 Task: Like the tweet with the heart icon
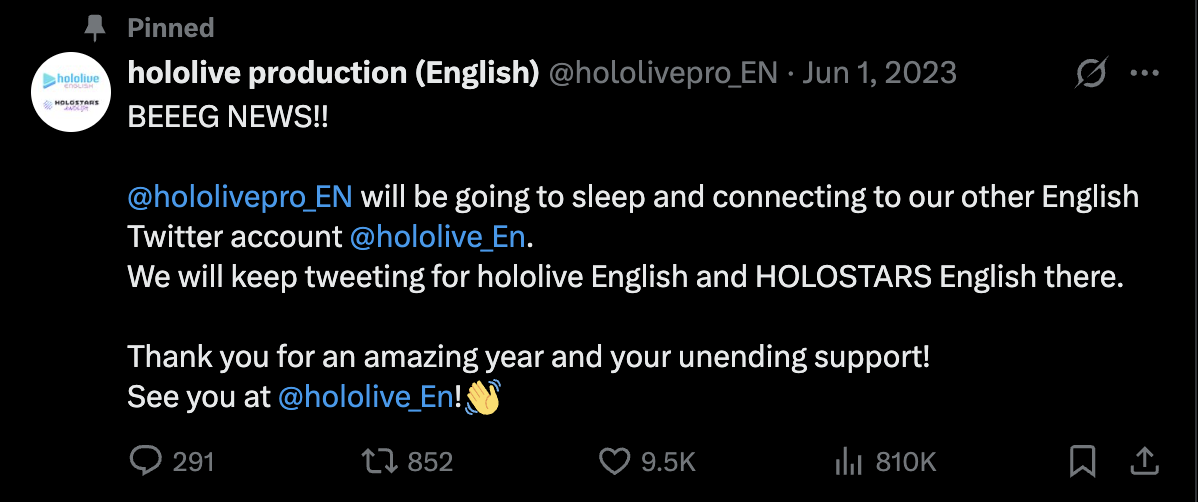tap(613, 461)
